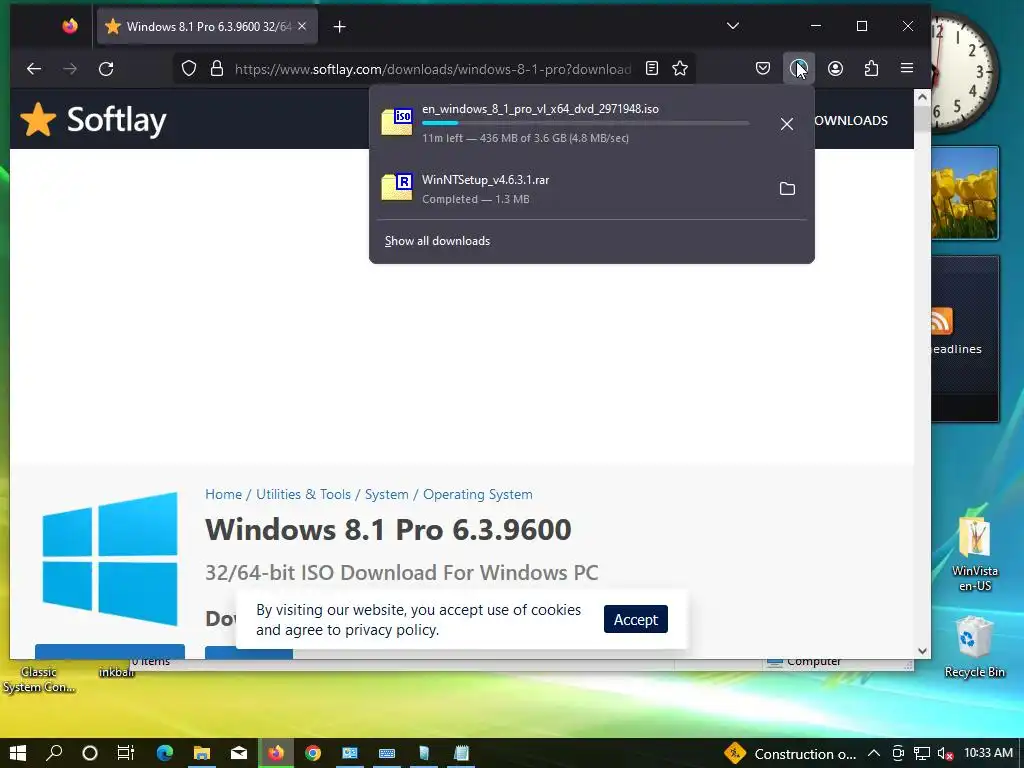Open the Home breadcrumb link
The image size is (1024, 768).
[223, 494]
